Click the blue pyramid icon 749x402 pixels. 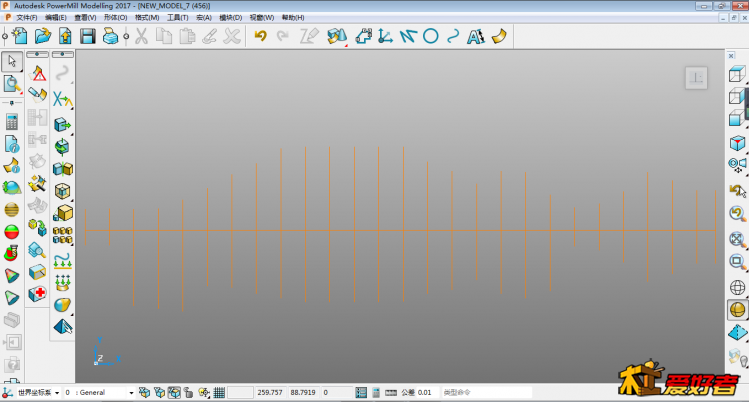[x=63, y=327]
